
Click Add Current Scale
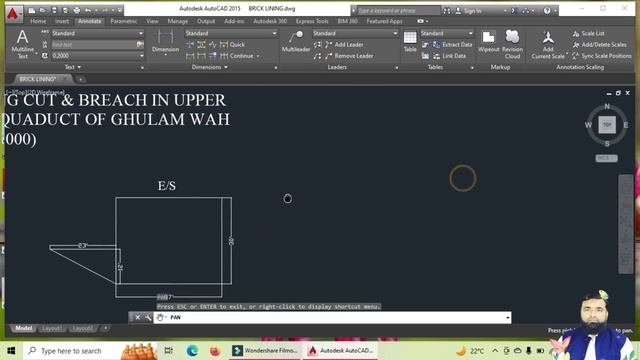[x=548, y=44]
